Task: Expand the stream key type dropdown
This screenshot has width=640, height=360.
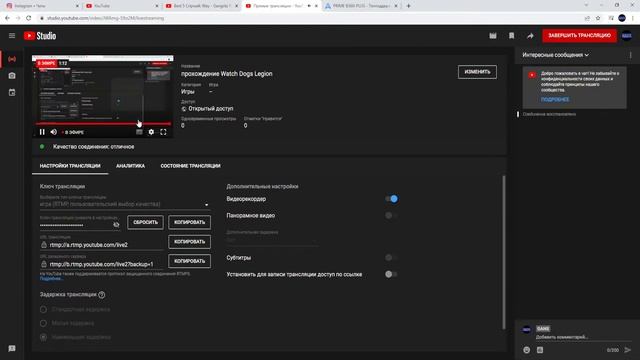Action: 124,204
